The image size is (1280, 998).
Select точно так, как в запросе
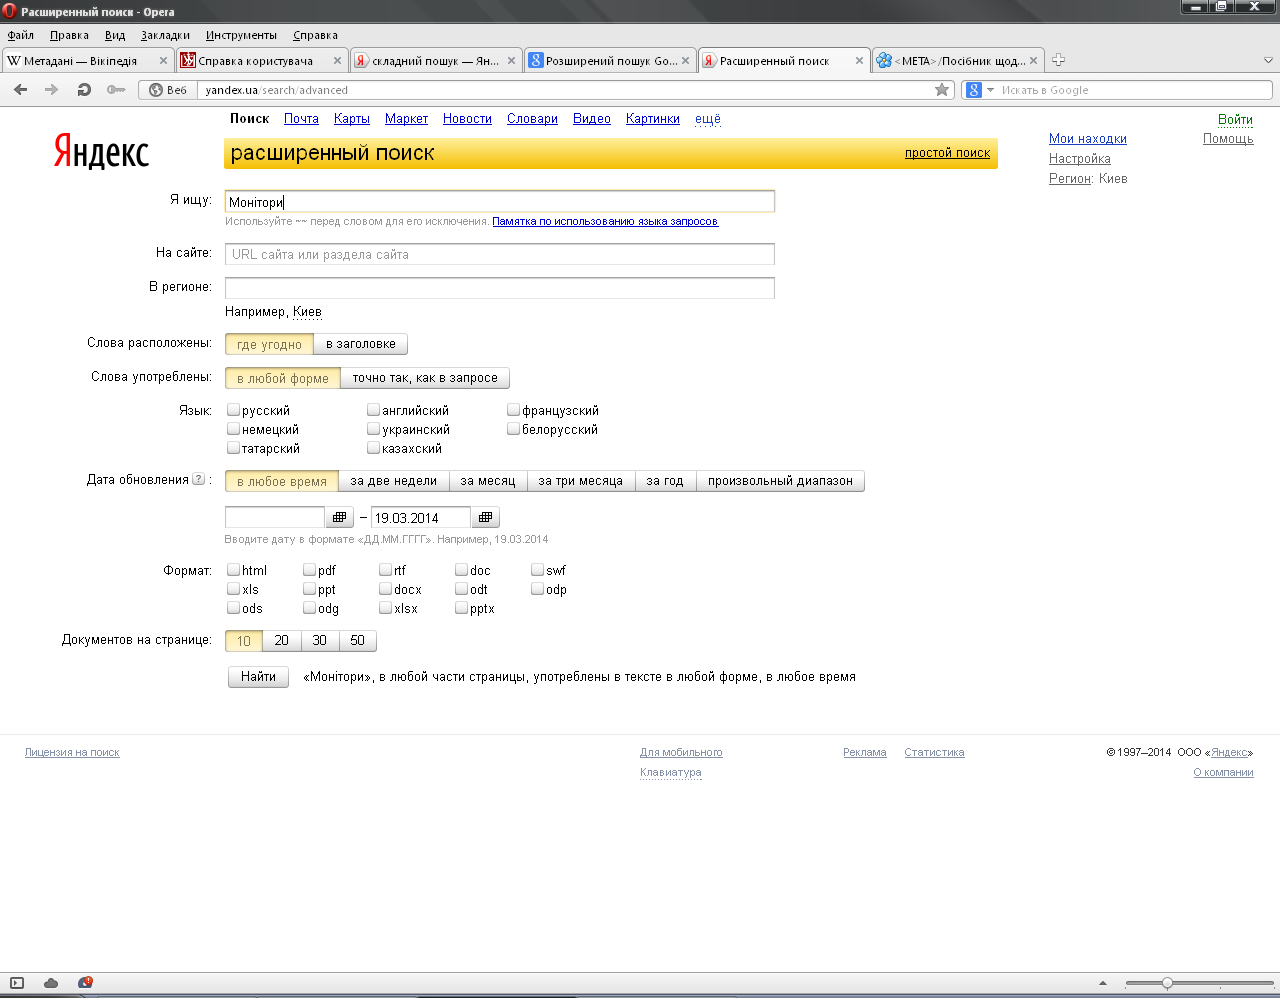pyautogui.click(x=425, y=378)
